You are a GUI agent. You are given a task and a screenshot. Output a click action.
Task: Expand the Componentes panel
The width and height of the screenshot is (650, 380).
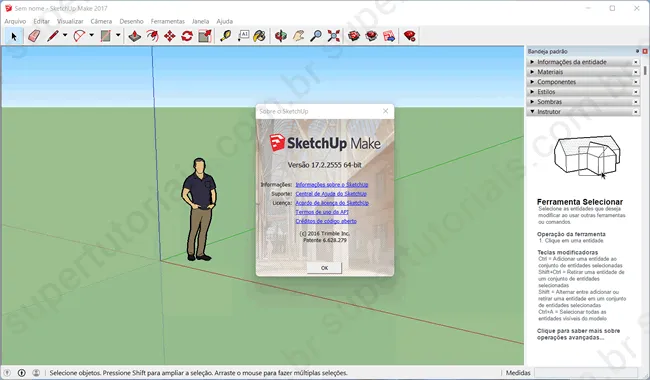[x=583, y=82]
